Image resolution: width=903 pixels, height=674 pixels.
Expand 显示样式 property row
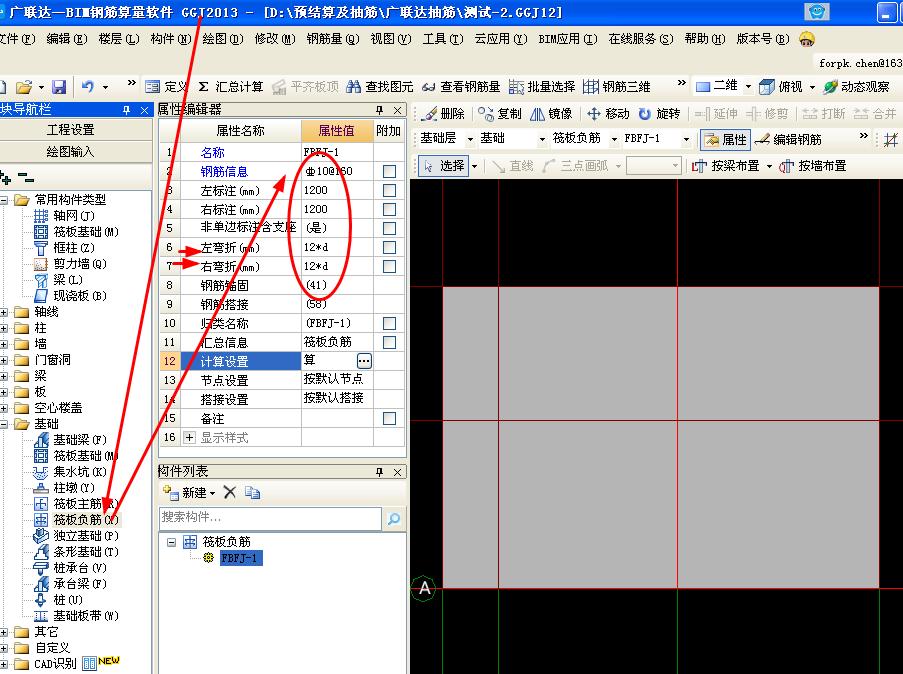pos(189,437)
